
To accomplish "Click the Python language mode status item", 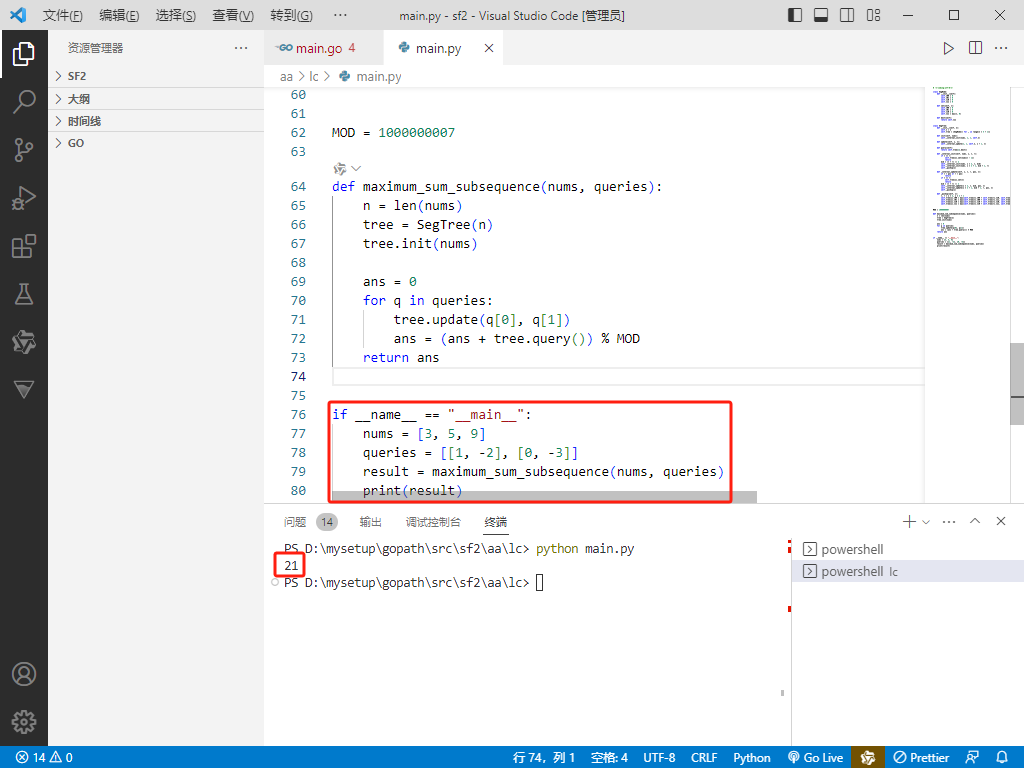I will (752, 757).
